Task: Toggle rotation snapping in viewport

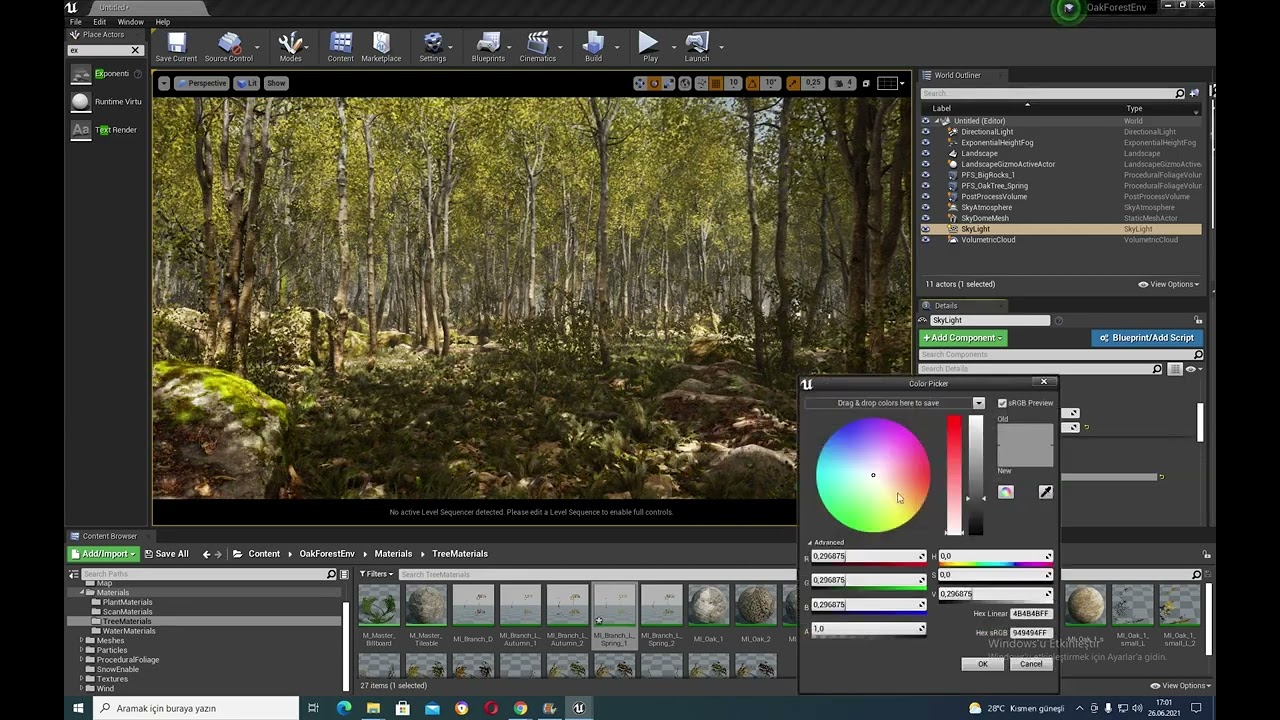Action: [754, 83]
